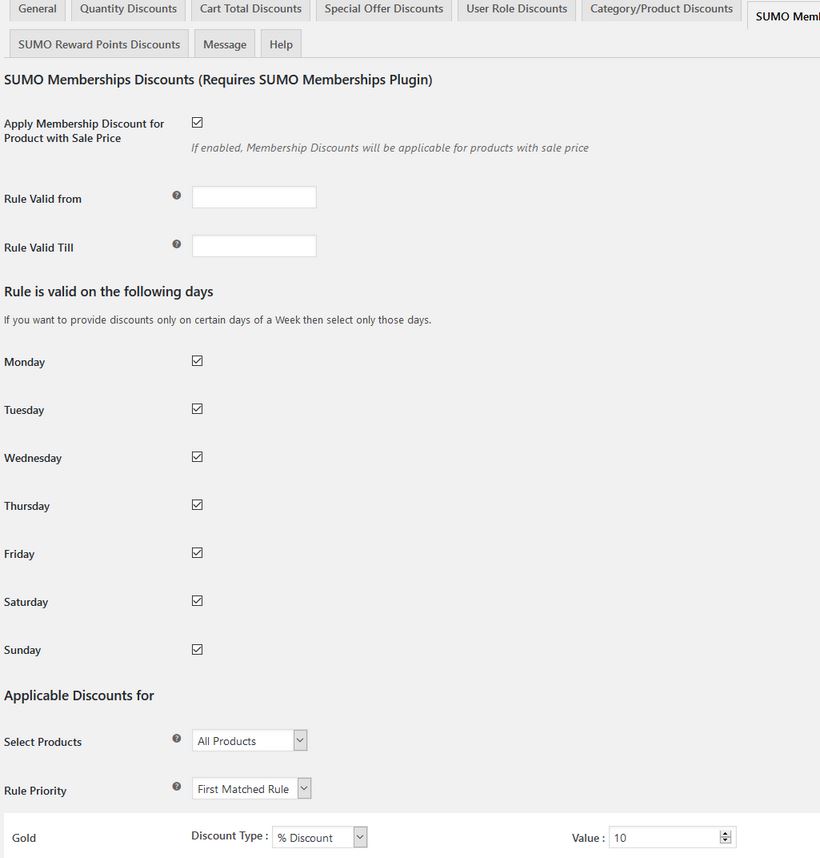Click help icon beside Select Products
This screenshot has height=858, width=820.
(x=176, y=738)
